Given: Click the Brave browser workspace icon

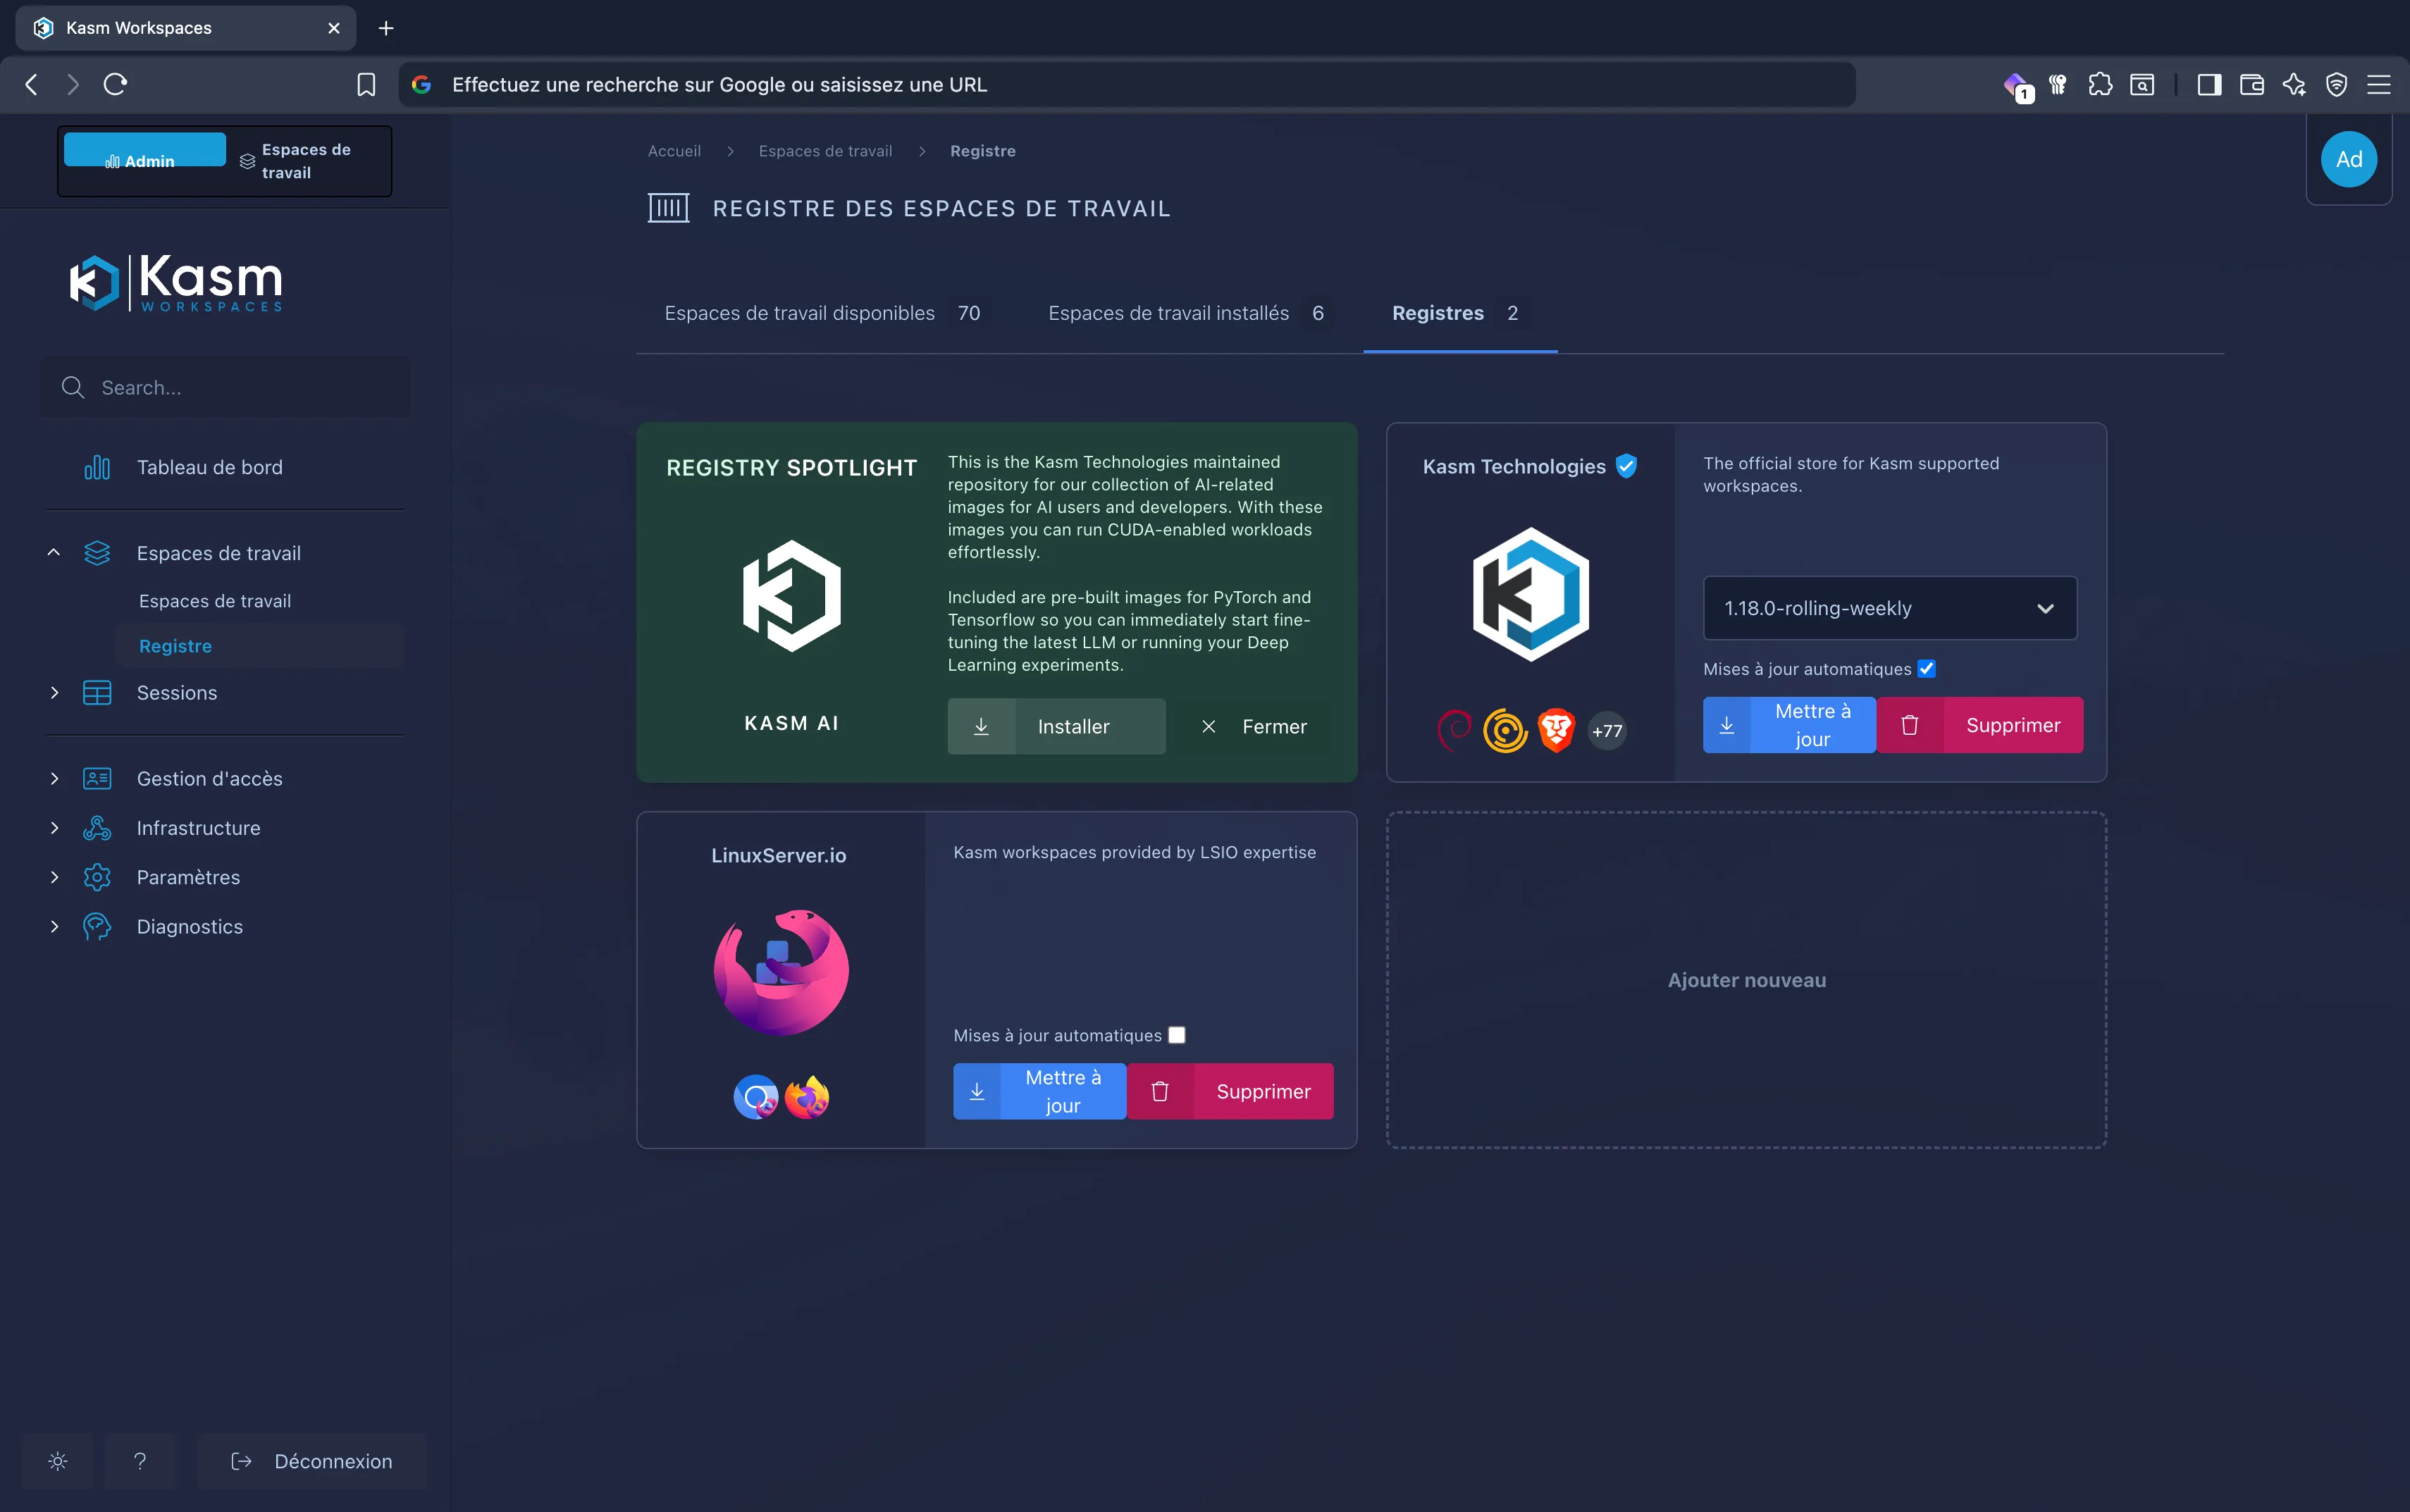Looking at the screenshot, I should tap(1556, 730).
